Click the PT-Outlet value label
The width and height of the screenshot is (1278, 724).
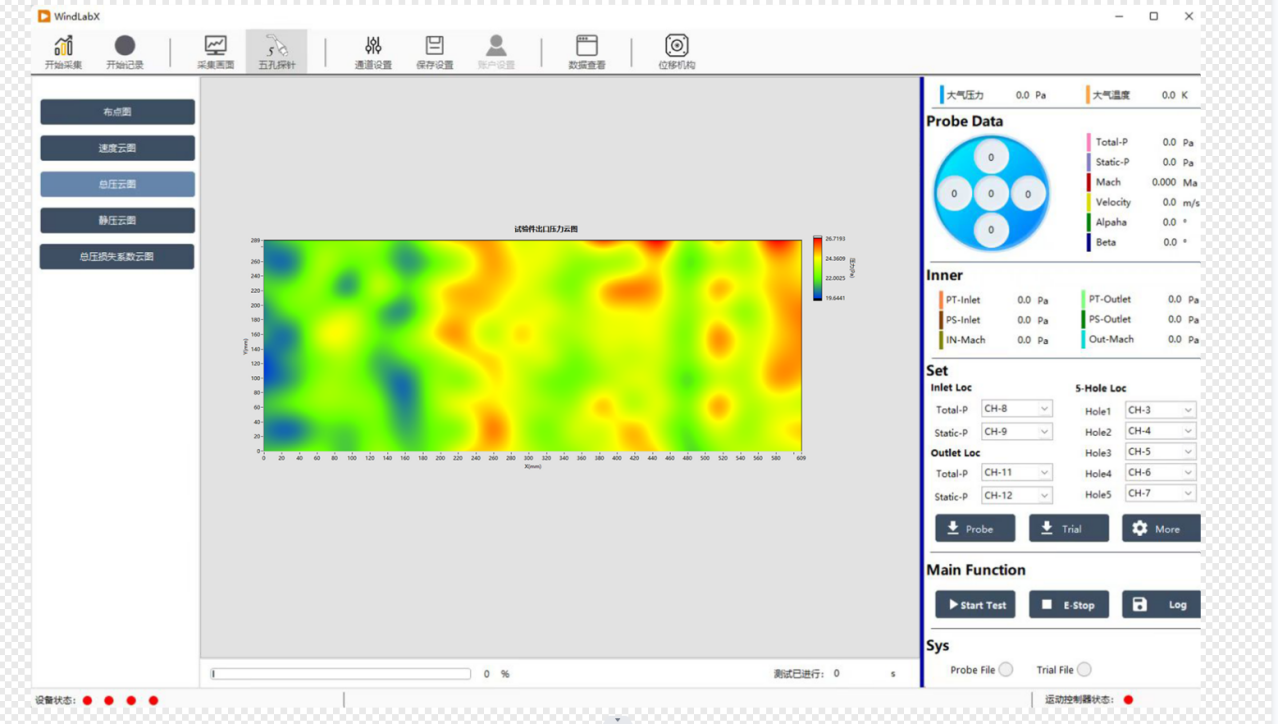pos(1110,299)
